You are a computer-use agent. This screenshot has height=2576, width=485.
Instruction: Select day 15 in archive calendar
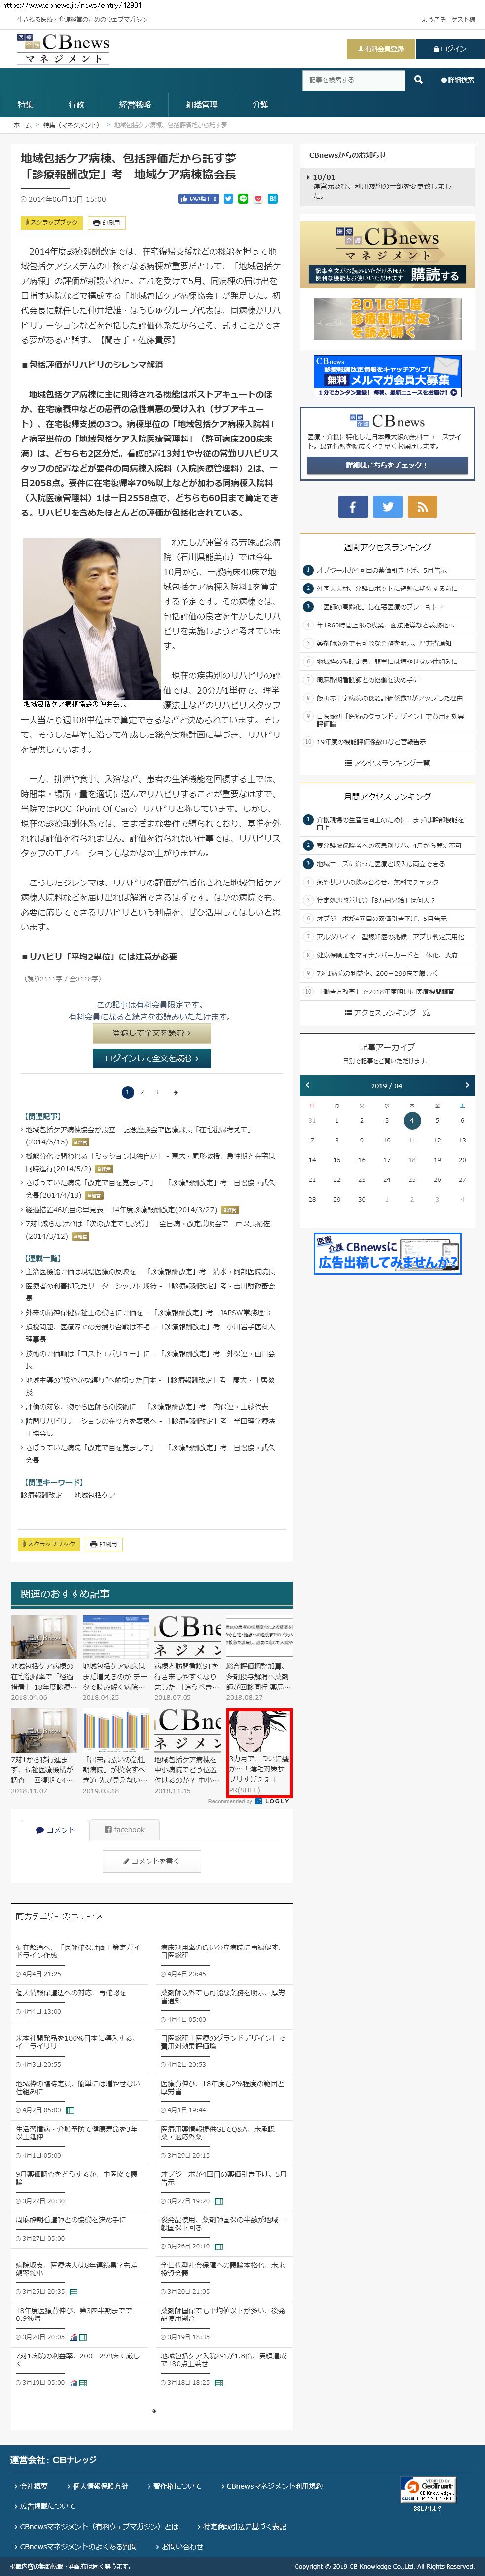337,1160
